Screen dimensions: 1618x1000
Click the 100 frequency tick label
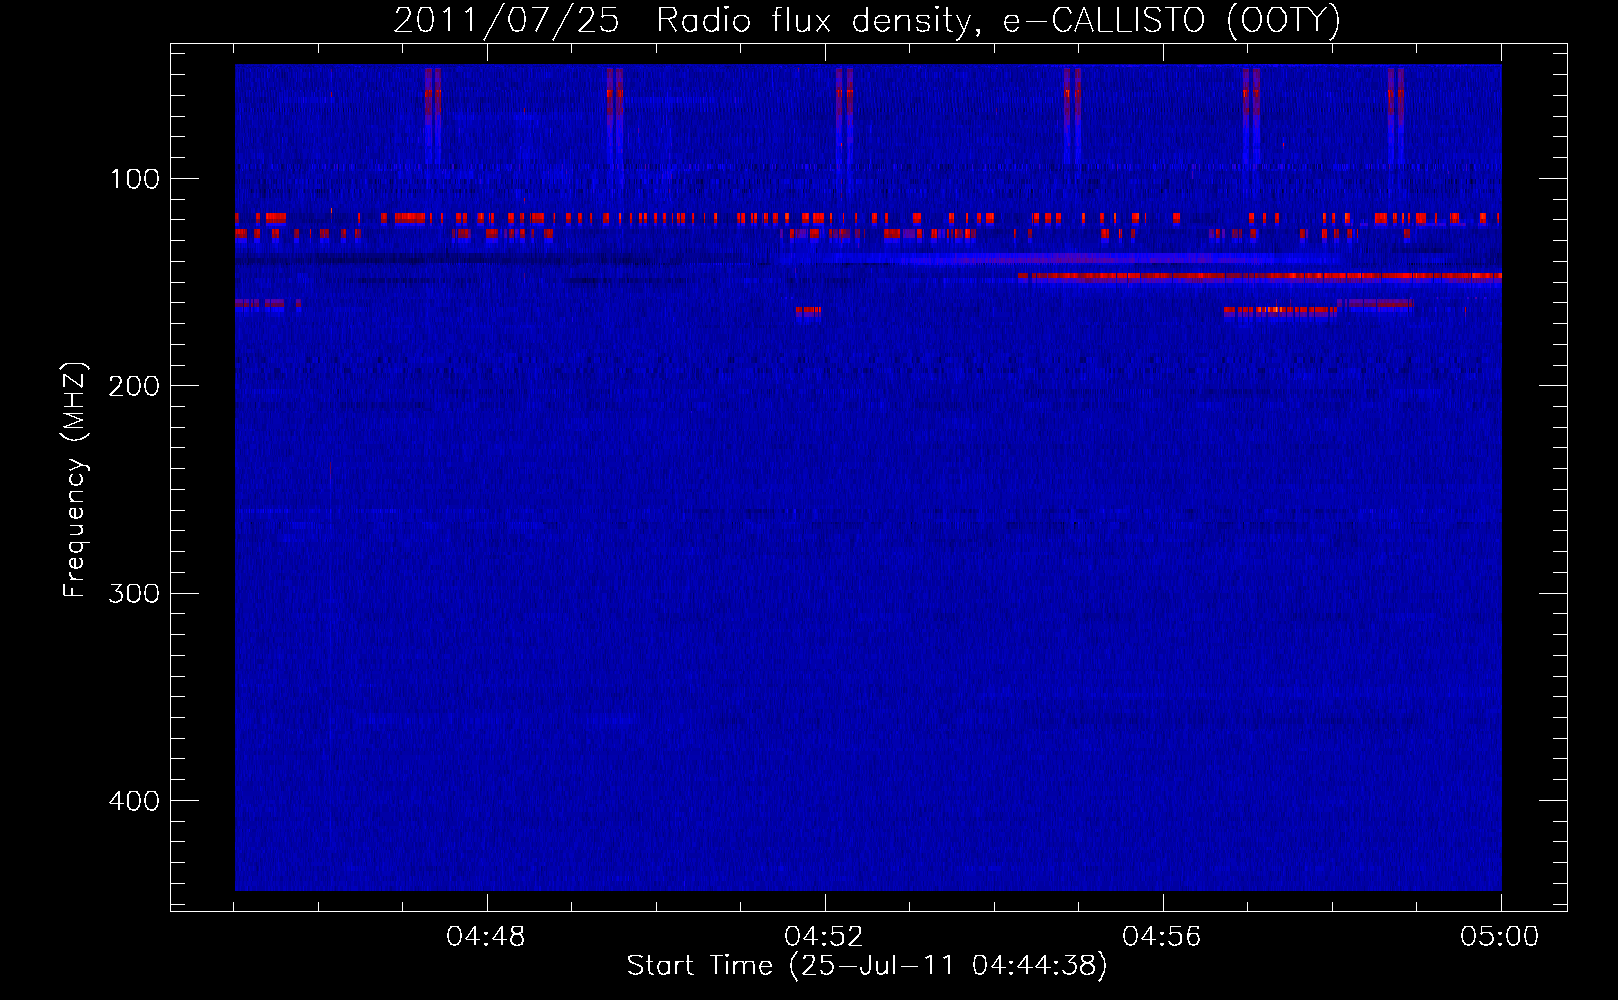coord(135,179)
